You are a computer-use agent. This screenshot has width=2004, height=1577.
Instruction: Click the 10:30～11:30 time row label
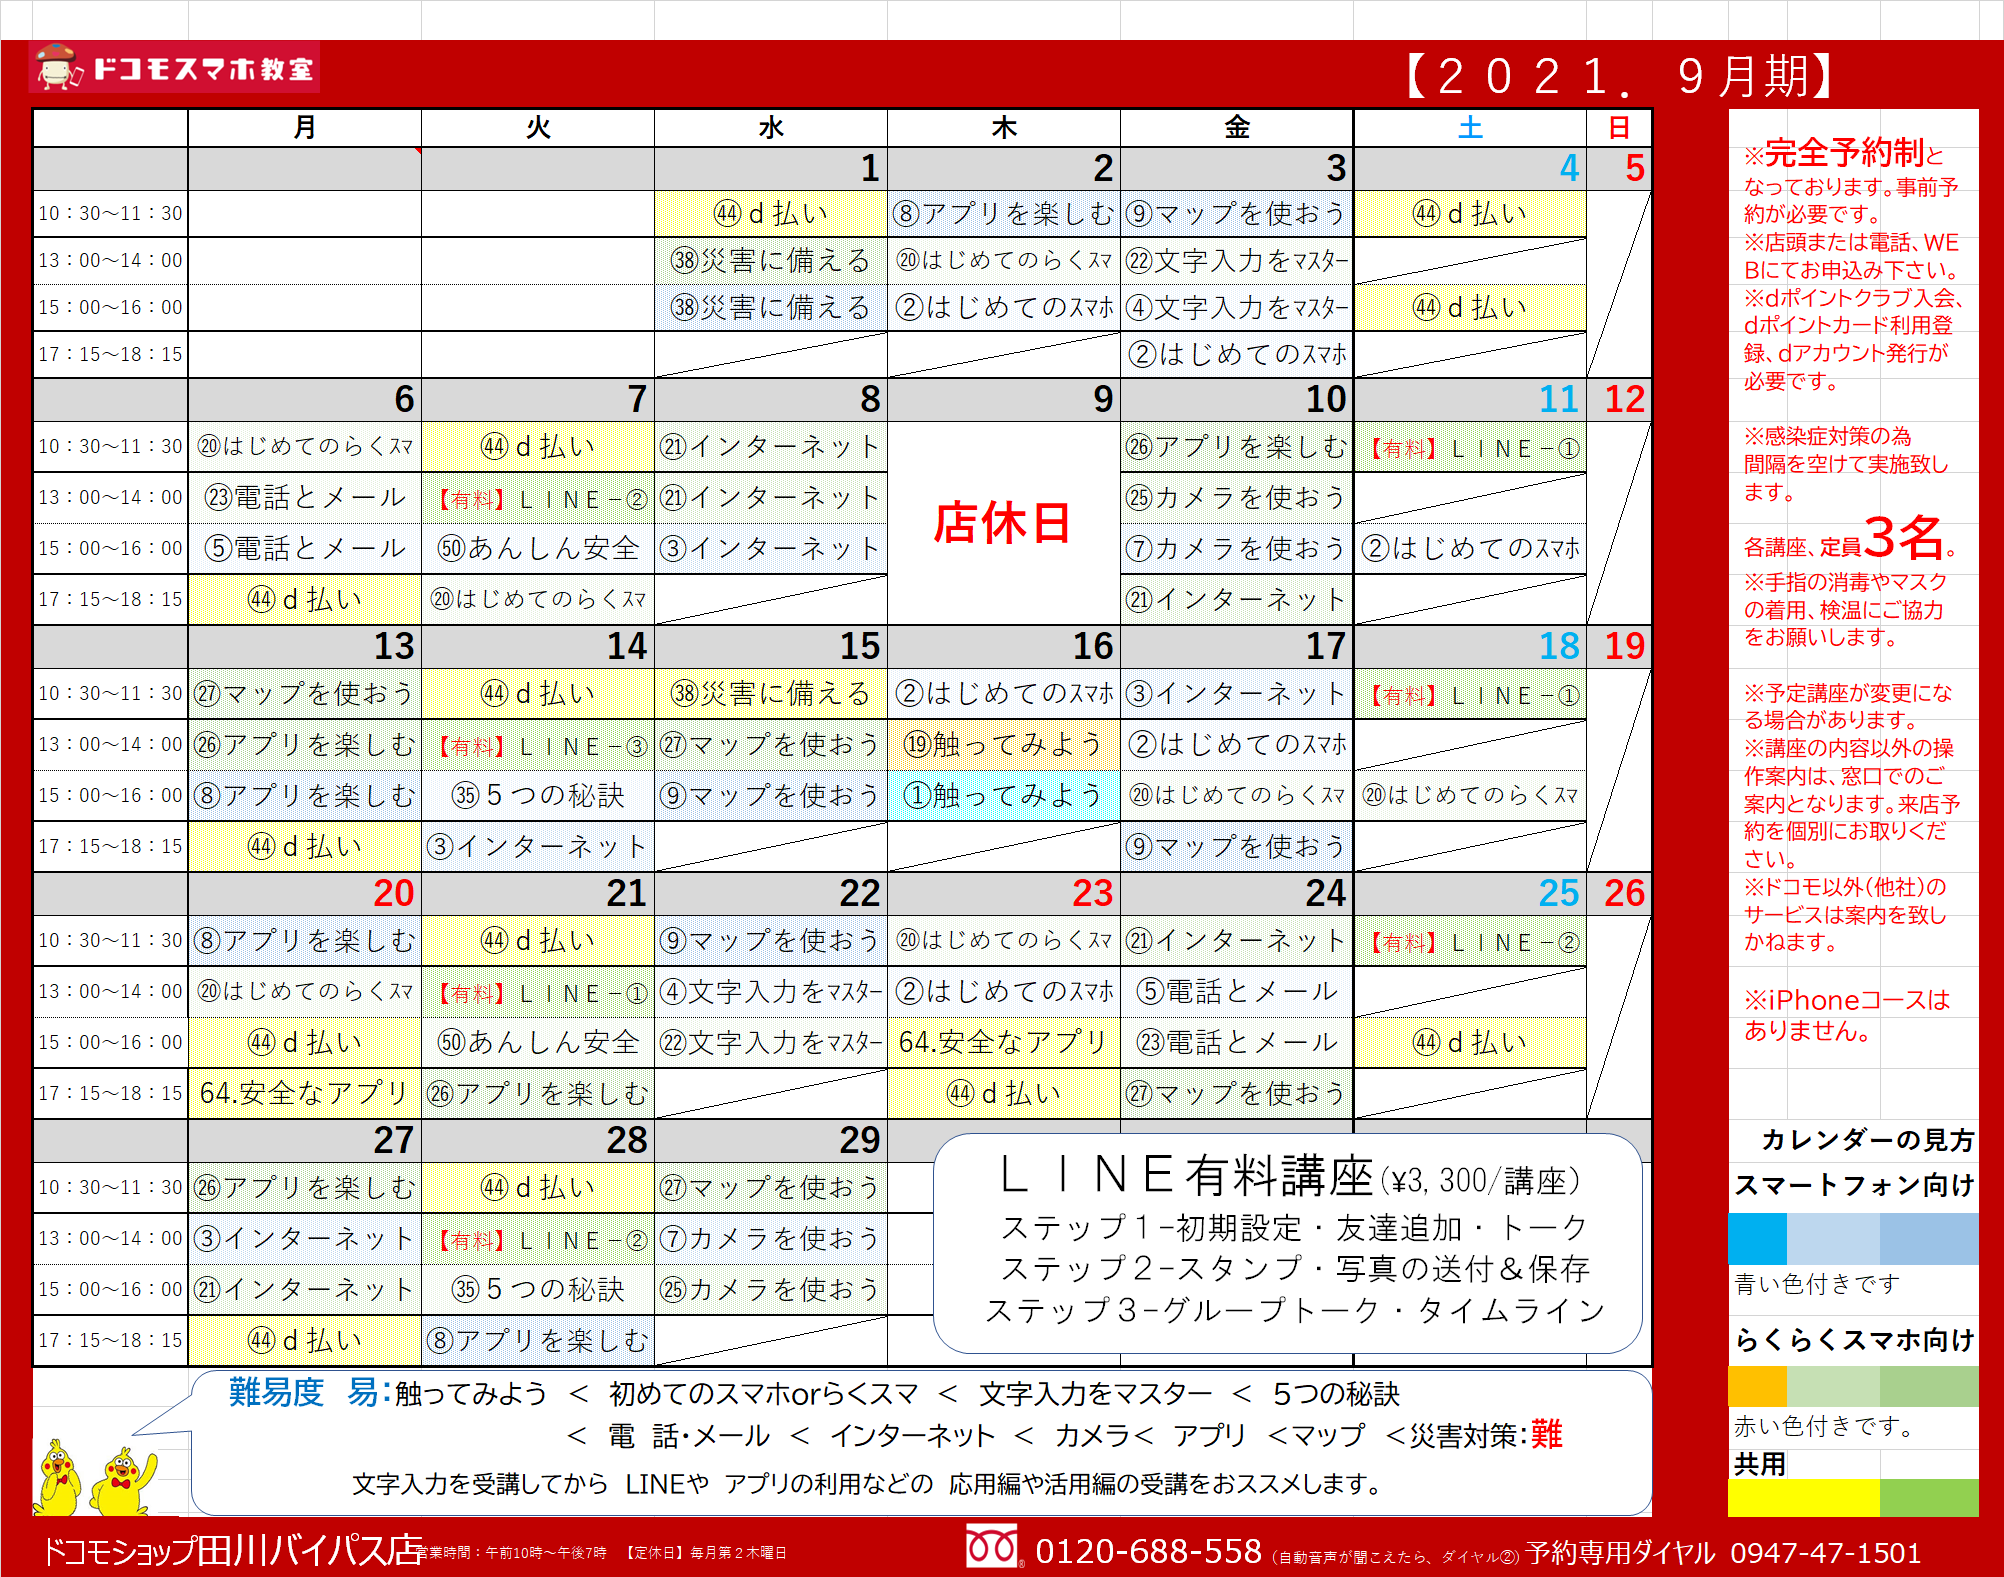(x=110, y=212)
